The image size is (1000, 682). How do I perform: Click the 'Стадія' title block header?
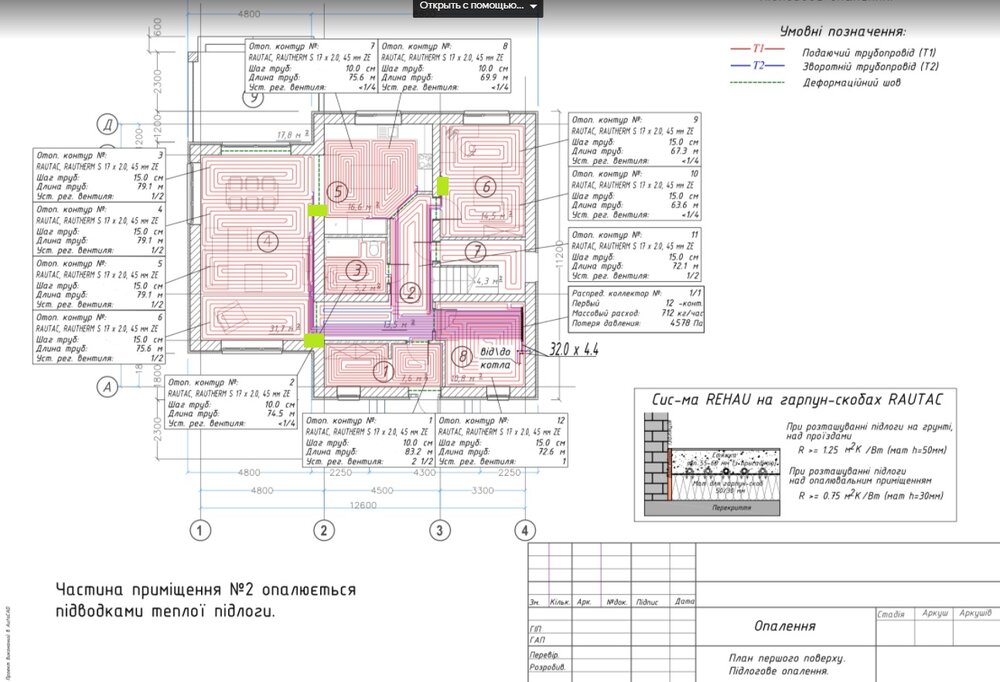coord(890,614)
